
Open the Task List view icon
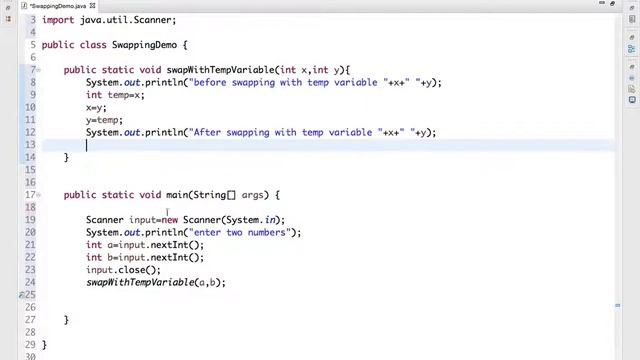click(632, 19)
